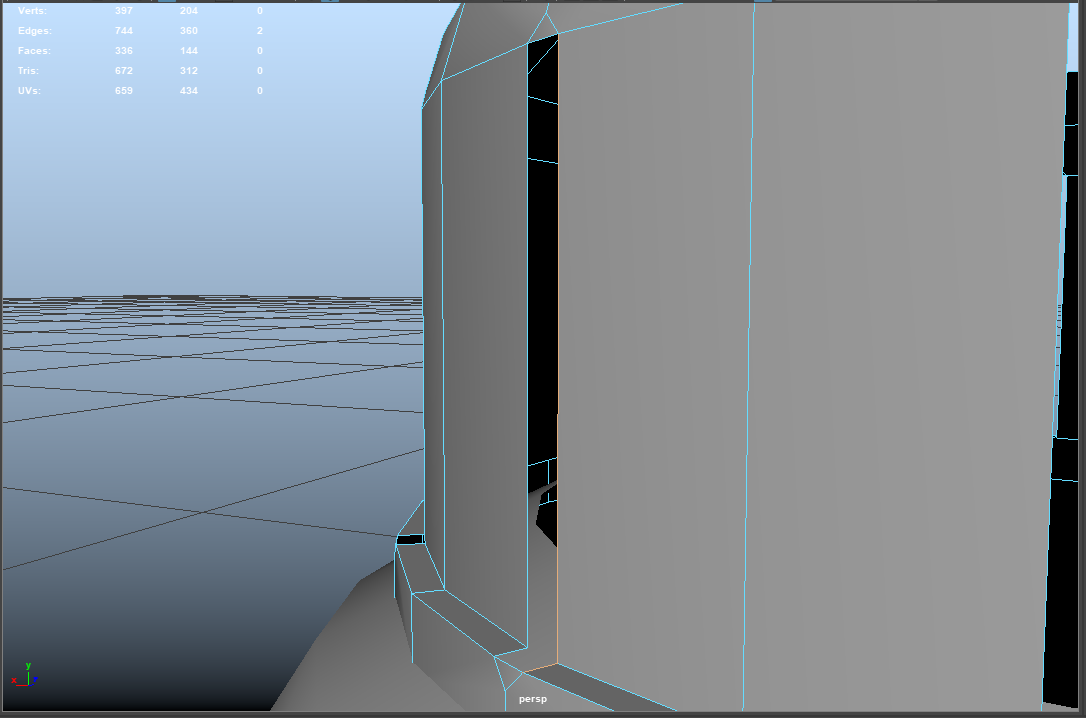Click the Faces count value 144

pos(189,51)
